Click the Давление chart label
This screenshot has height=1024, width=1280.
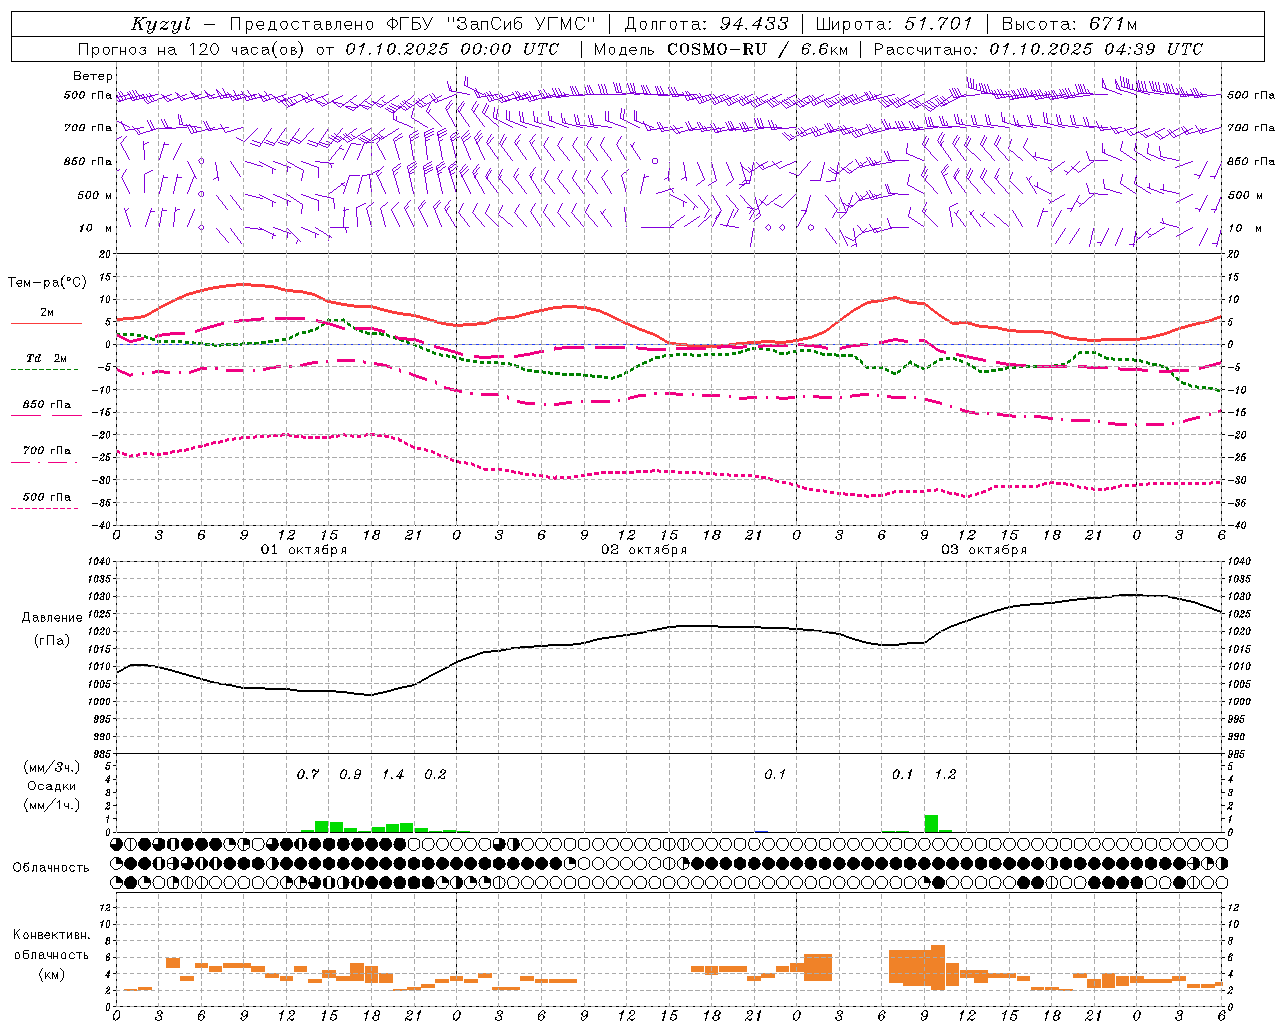pyautogui.click(x=52, y=618)
